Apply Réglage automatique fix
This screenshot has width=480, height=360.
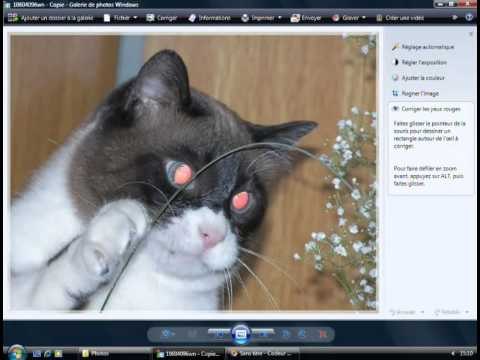[423, 47]
